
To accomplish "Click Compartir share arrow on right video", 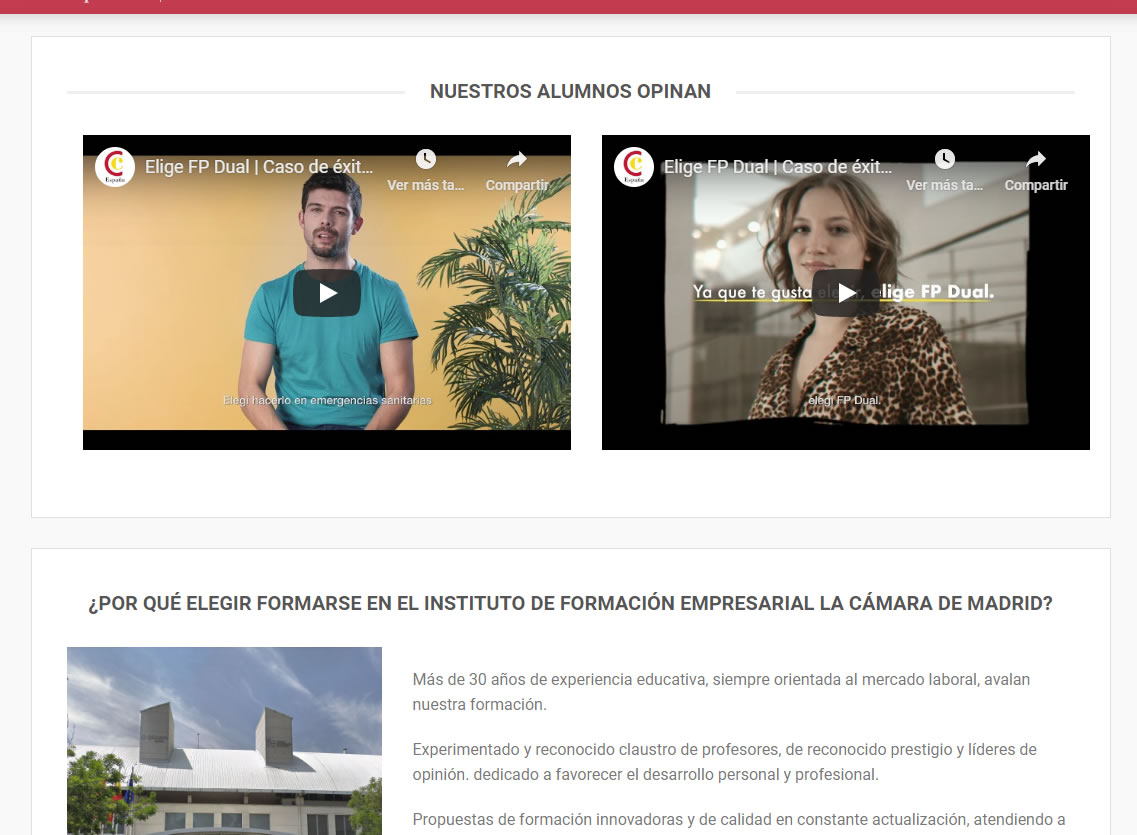I will pyautogui.click(x=1035, y=159).
